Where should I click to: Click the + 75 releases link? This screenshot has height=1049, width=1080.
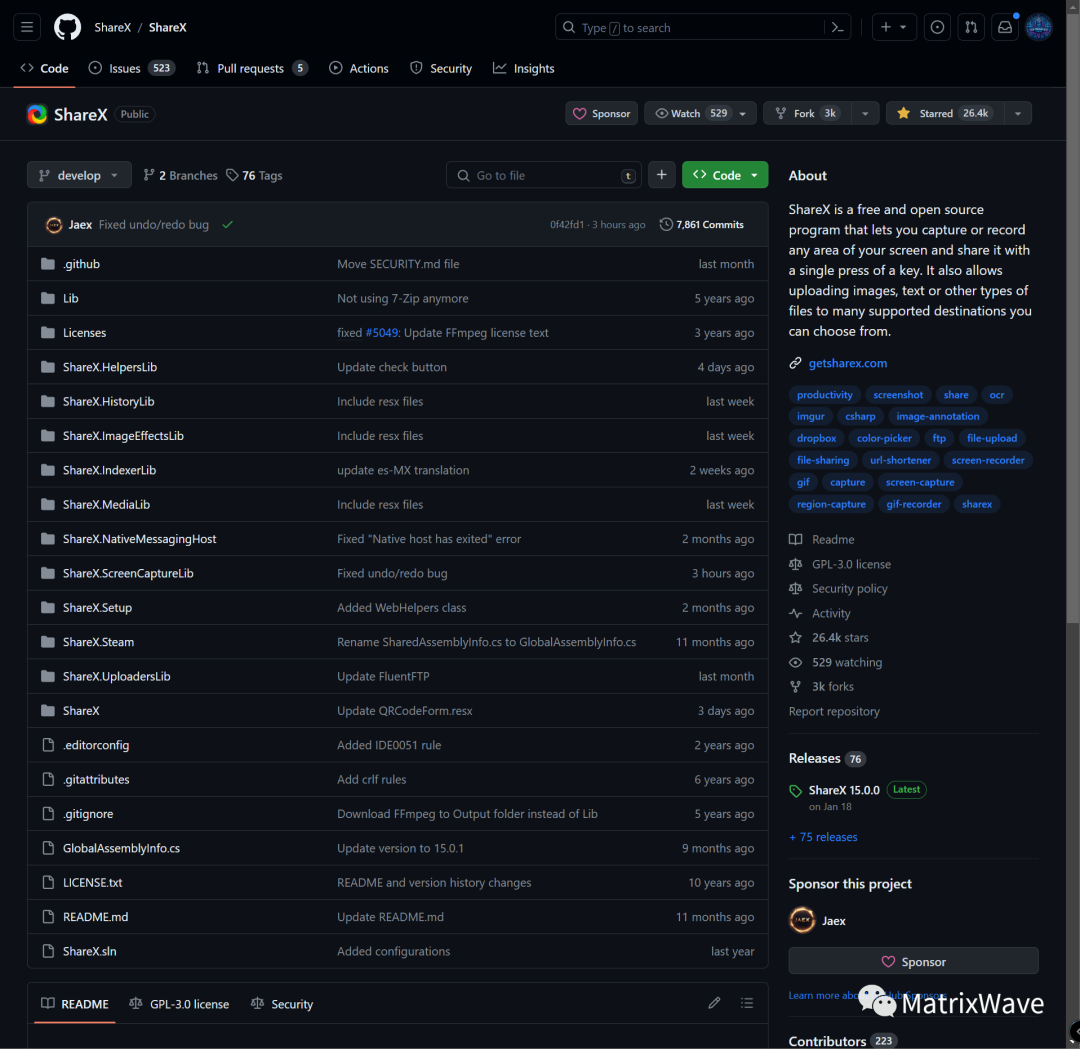823,837
